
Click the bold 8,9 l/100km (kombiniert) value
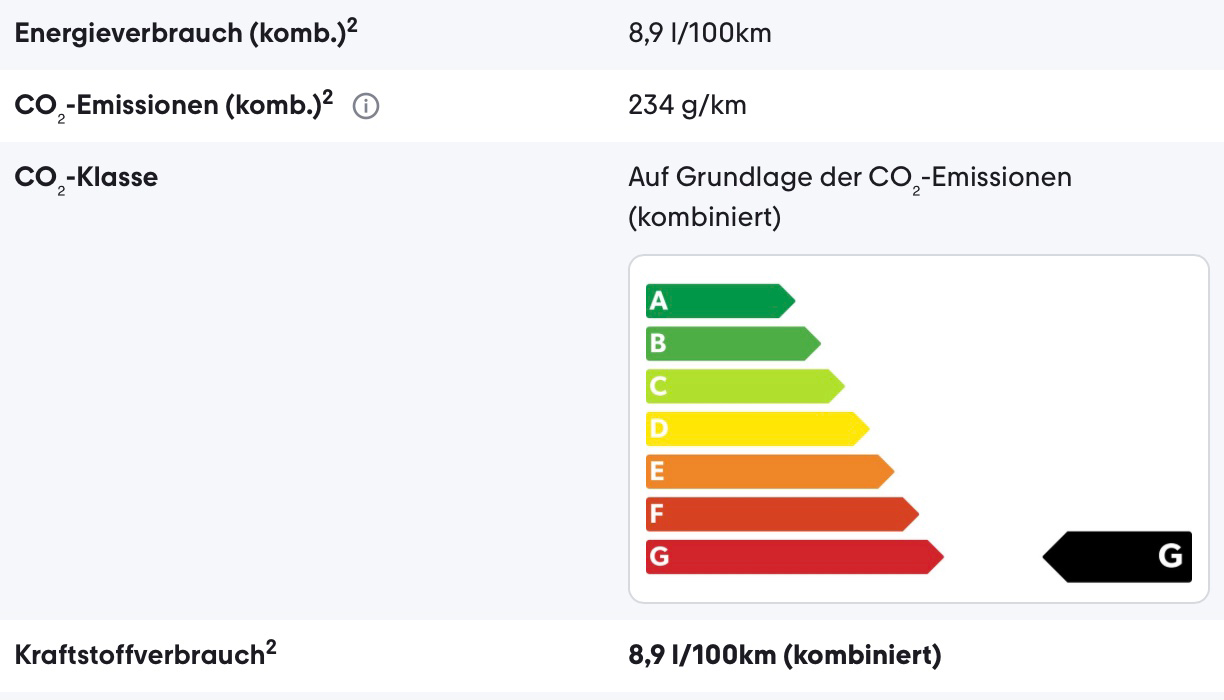(x=784, y=656)
